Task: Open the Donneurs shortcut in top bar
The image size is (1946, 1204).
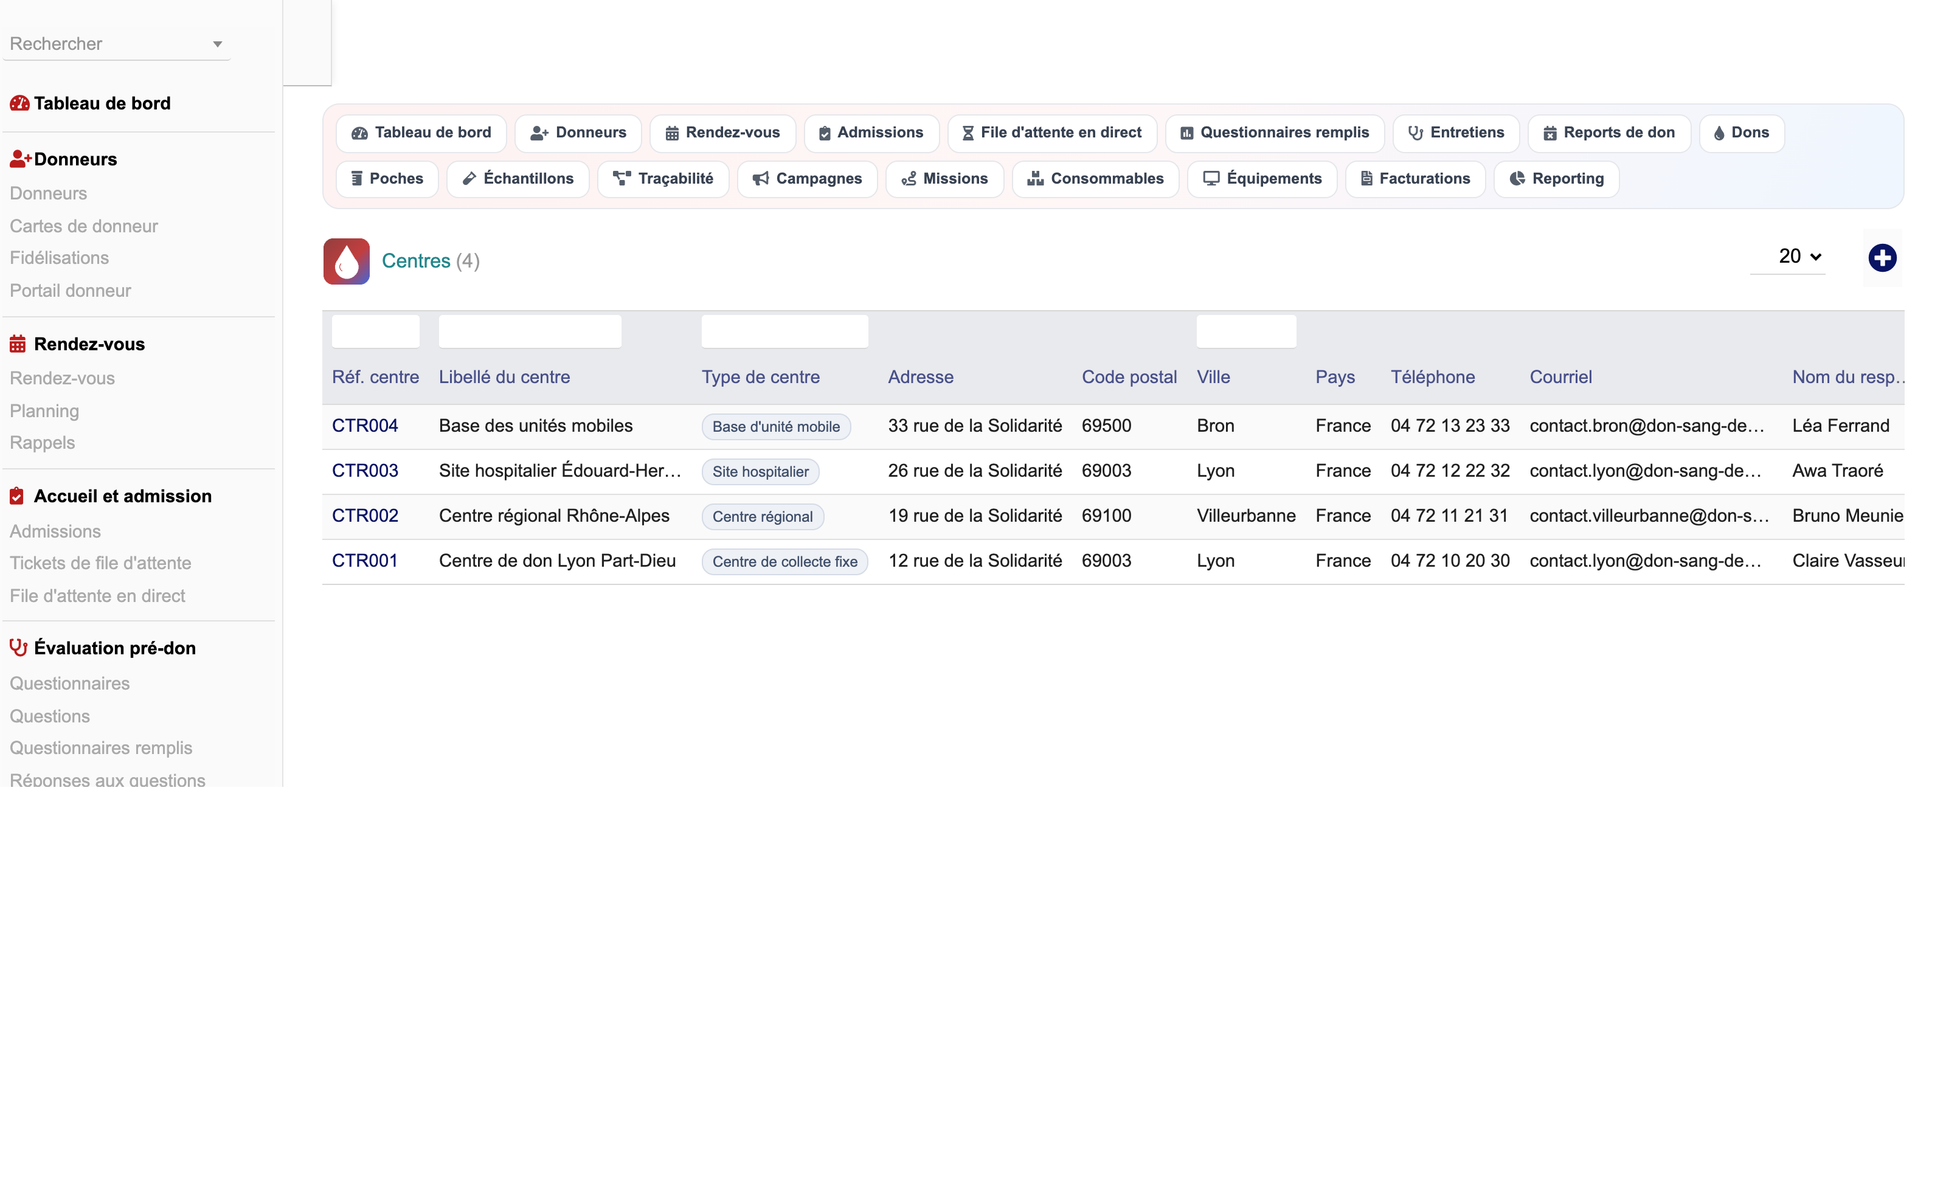Action: 578,133
